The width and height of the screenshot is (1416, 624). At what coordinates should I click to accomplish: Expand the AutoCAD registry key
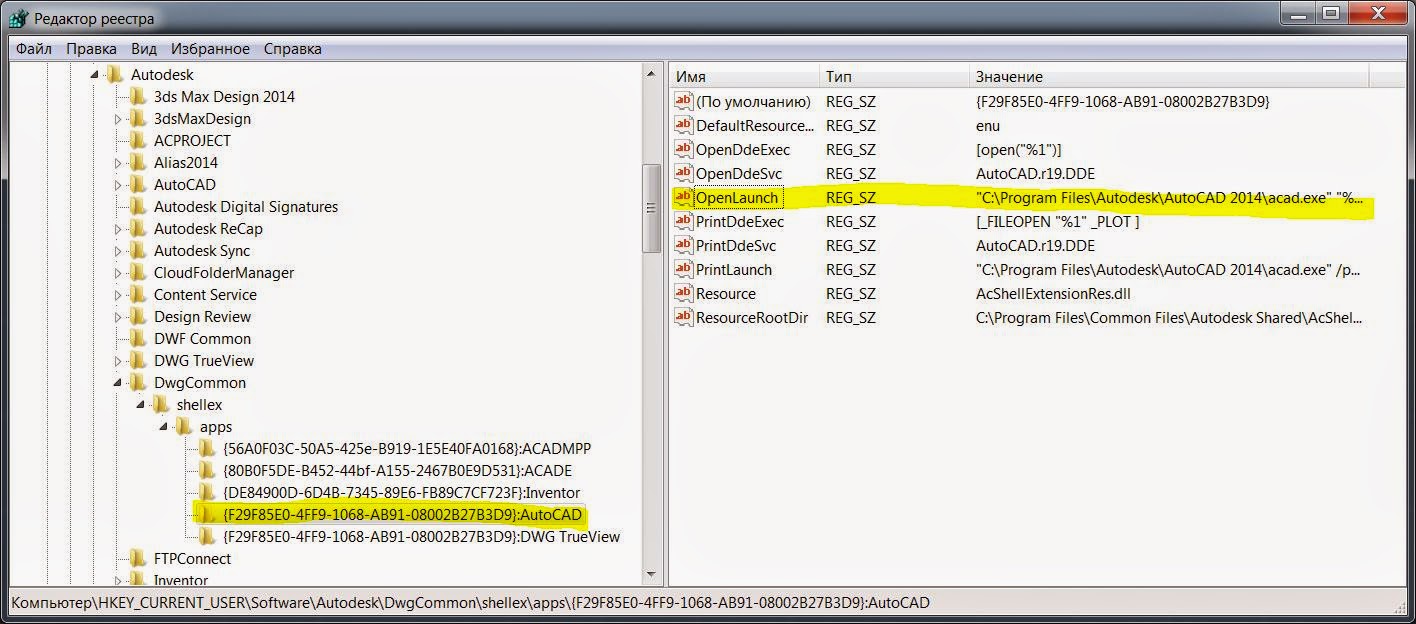pos(118,185)
